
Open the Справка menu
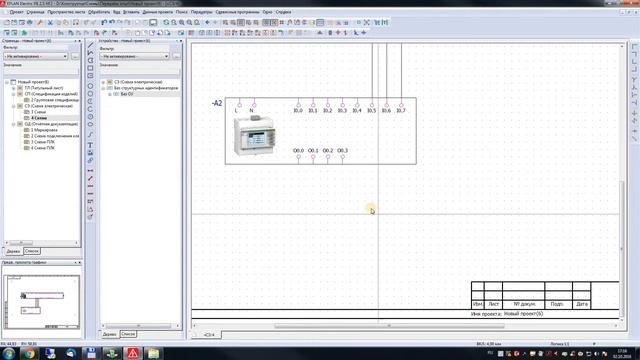tap(283, 12)
